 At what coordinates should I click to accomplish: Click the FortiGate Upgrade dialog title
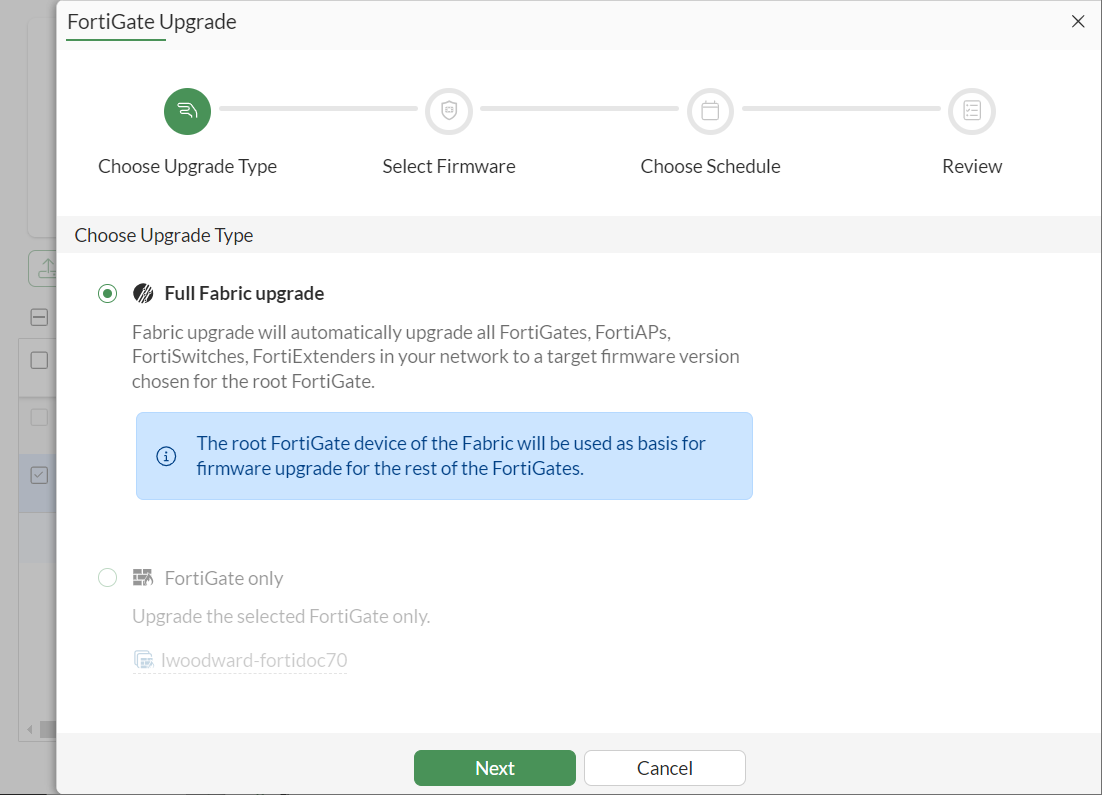[150, 21]
